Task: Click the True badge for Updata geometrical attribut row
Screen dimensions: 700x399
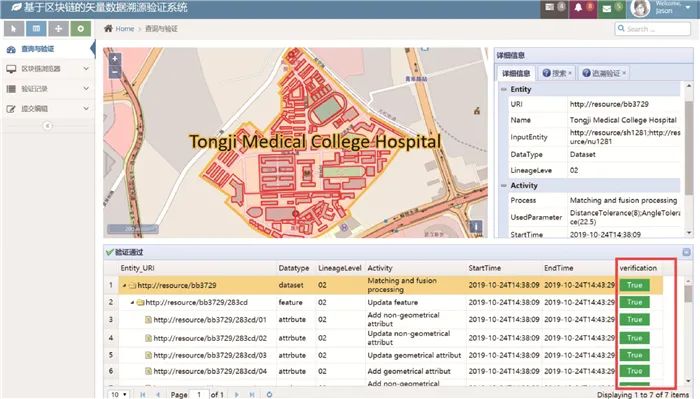Action: click(634, 355)
